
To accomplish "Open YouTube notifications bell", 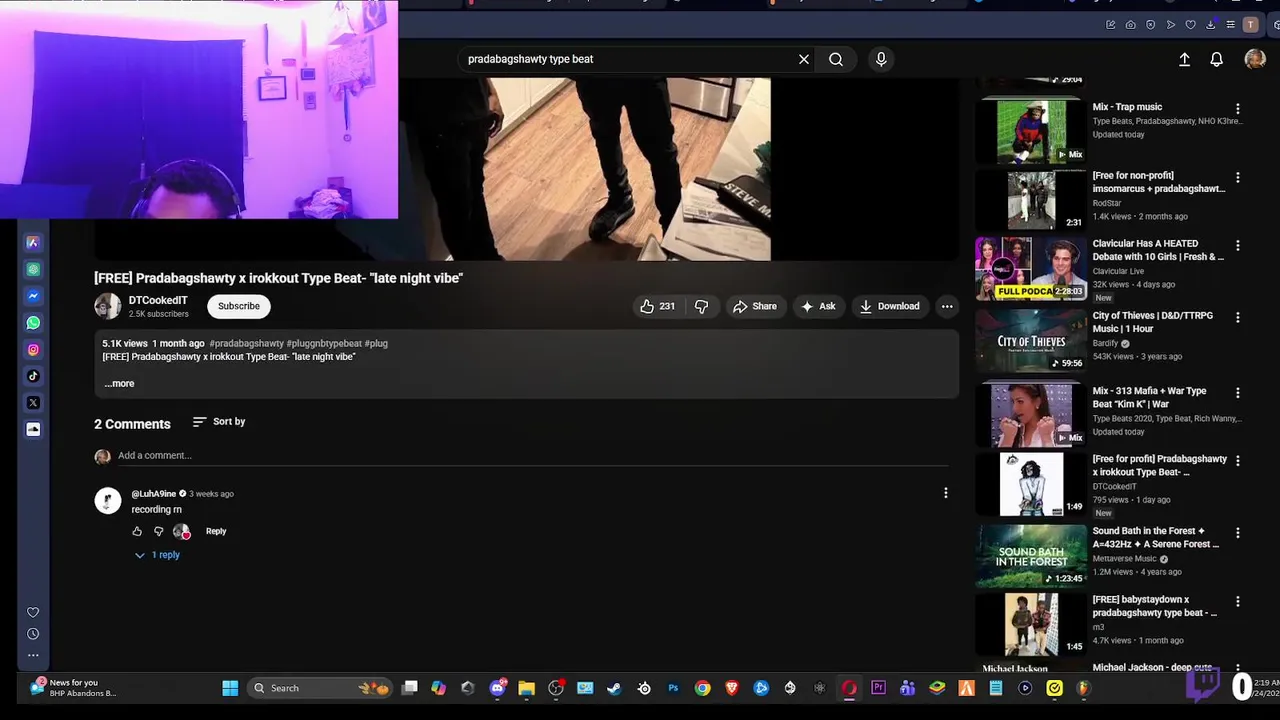I will pyautogui.click(x=1216, y=59).
